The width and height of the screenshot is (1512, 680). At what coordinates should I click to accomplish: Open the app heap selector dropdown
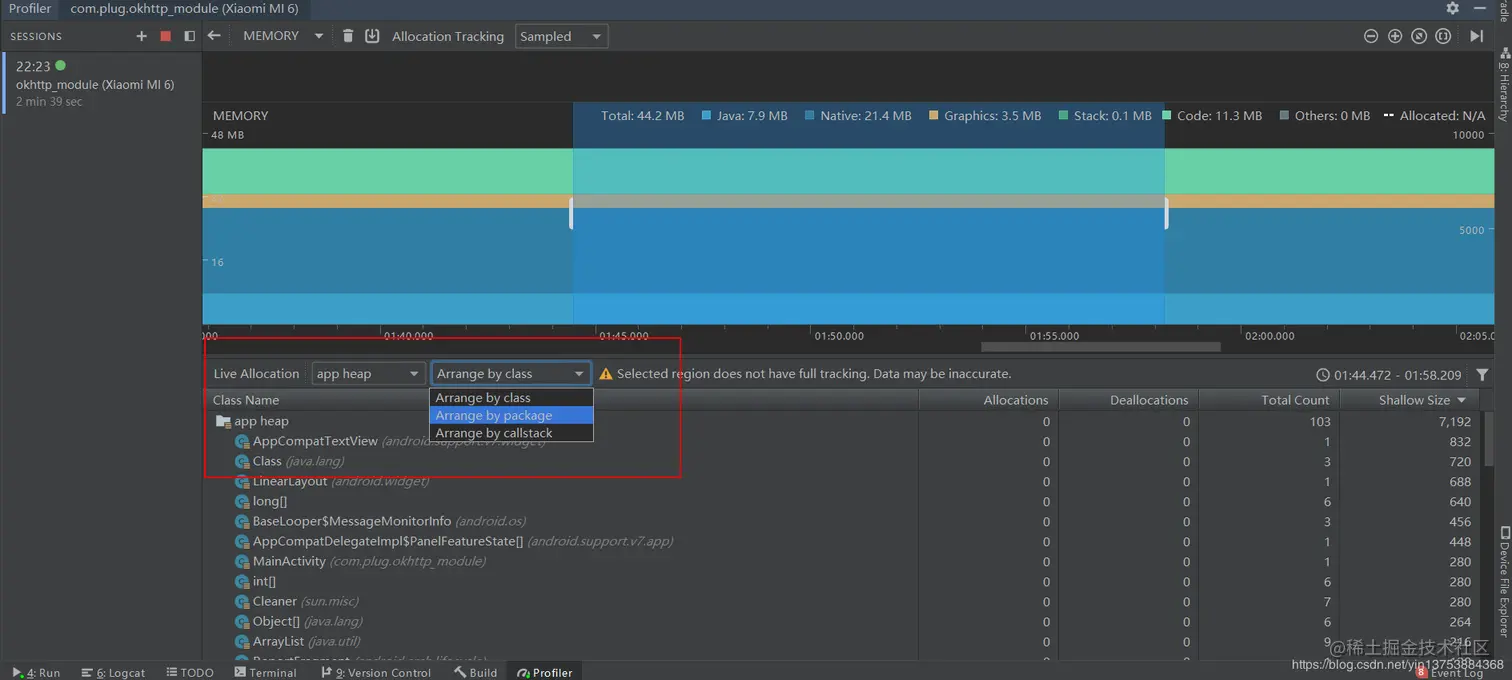tap(368, 373)
